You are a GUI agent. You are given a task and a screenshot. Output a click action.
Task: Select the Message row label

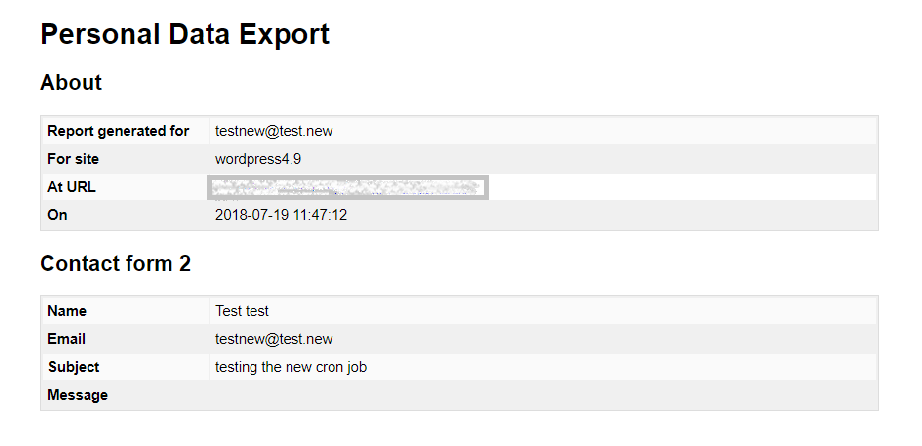[x=77, y=395]
